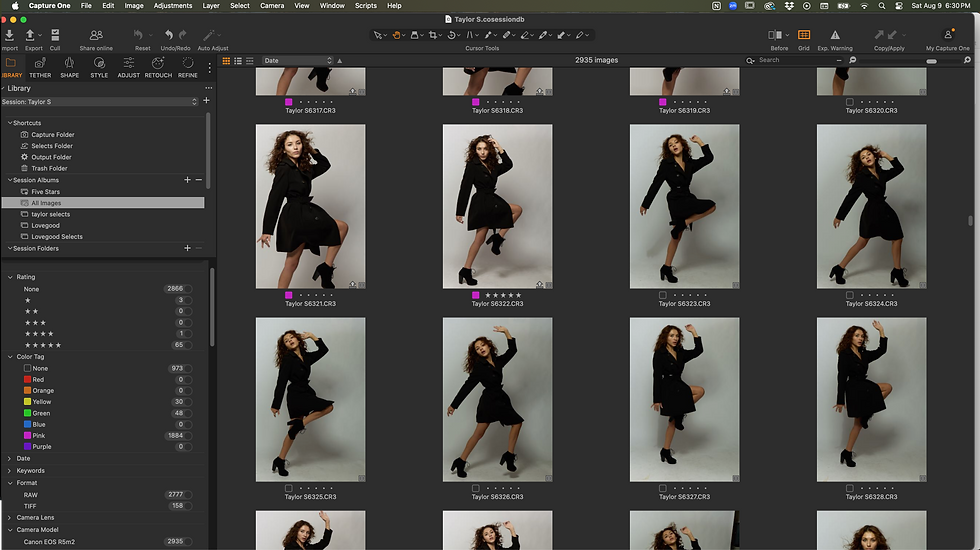Collapse the Shortcuts section
Viewport: 980px width, 550px height.
click(x=9, y=122)
